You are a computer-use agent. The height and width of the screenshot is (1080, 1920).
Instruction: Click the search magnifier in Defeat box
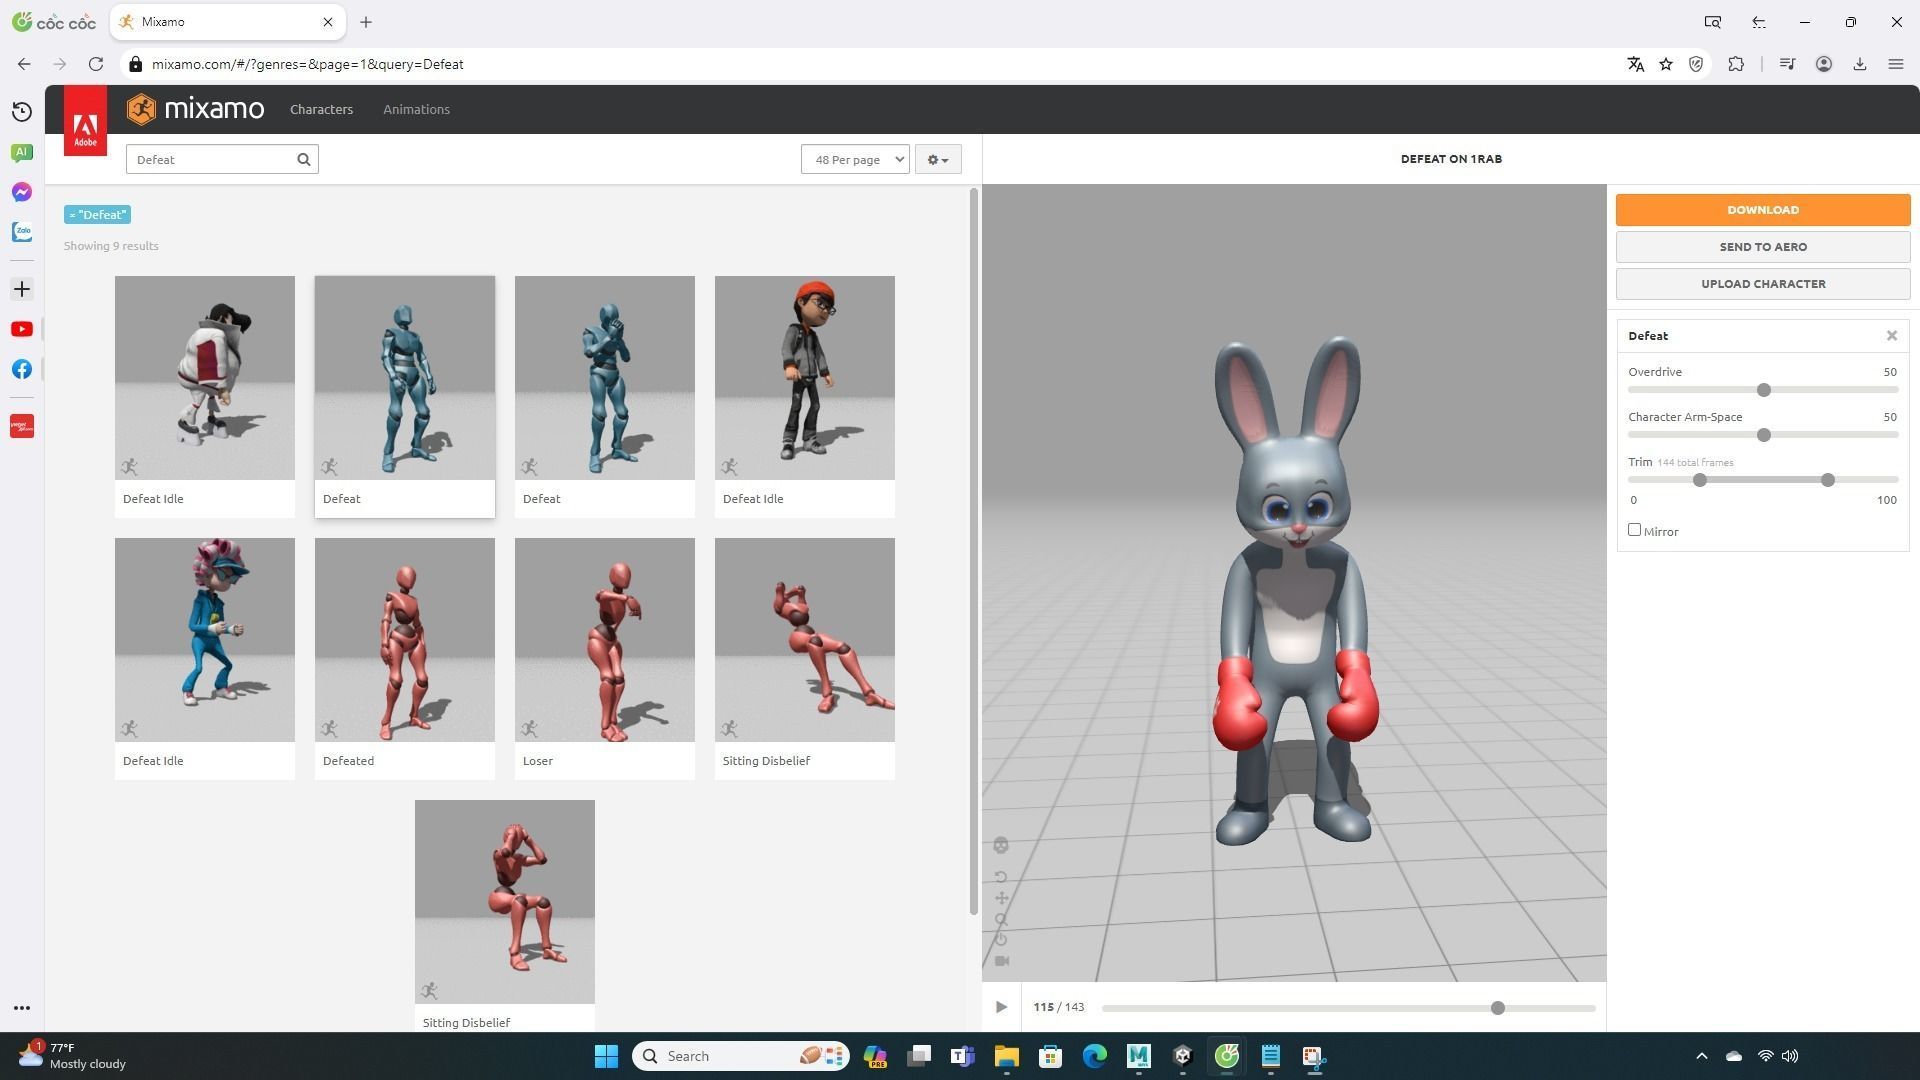coord(304,159)
